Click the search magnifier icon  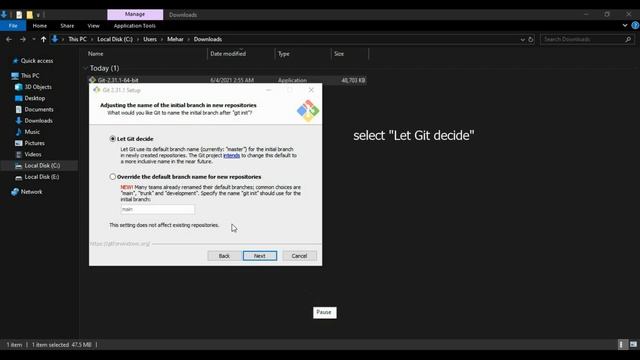[628, 39]
